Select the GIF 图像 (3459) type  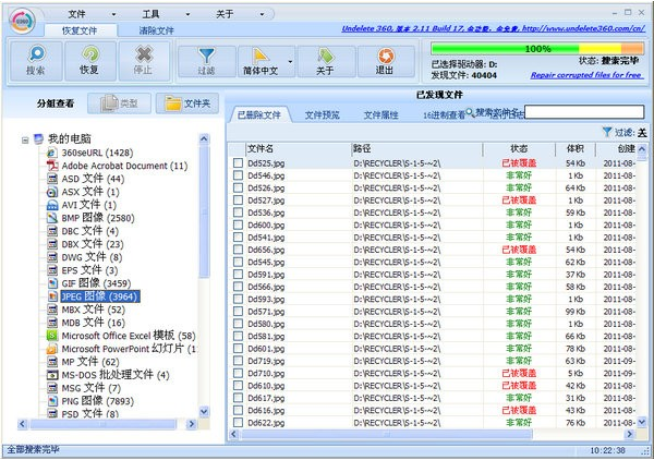(x=96, y=283)
